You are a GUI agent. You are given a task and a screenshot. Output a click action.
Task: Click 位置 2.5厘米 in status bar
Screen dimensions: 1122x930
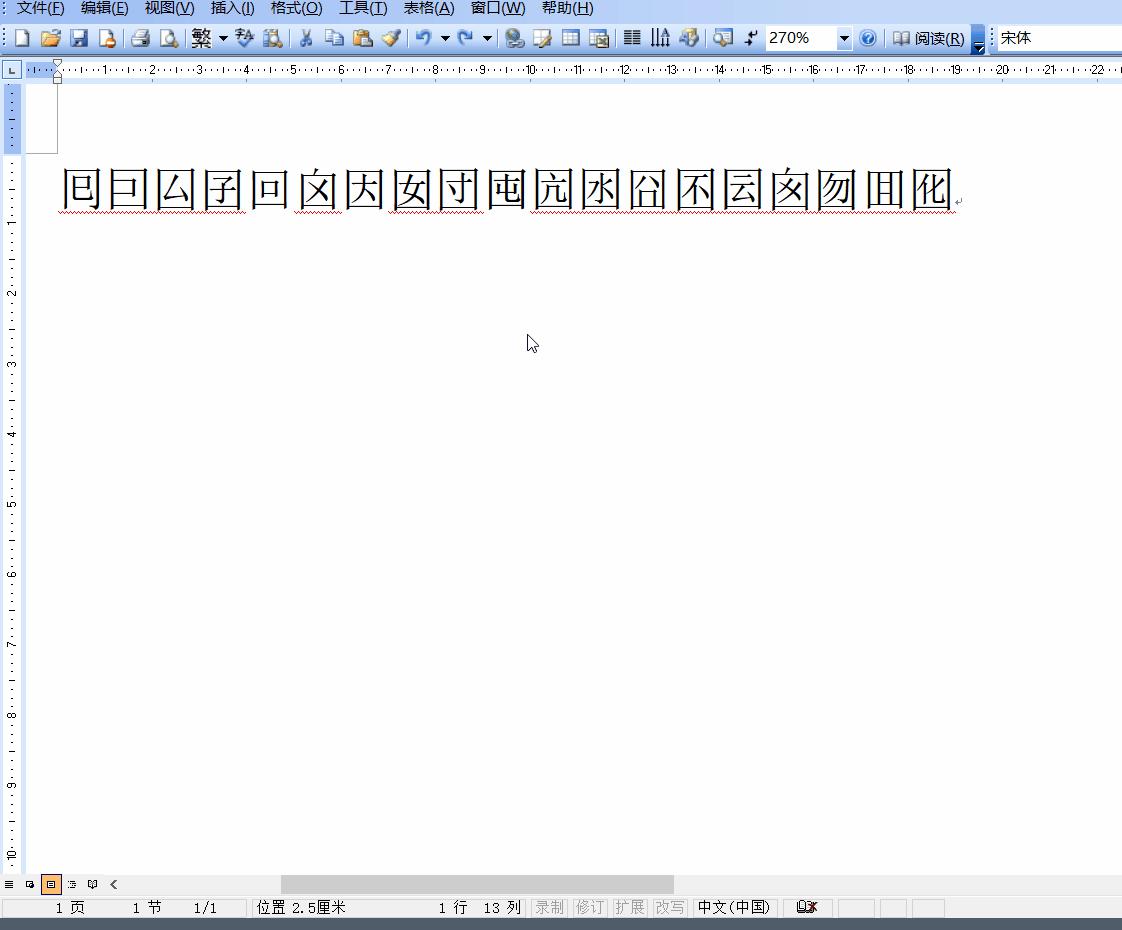pyautogui.click(x=301, y=908)
